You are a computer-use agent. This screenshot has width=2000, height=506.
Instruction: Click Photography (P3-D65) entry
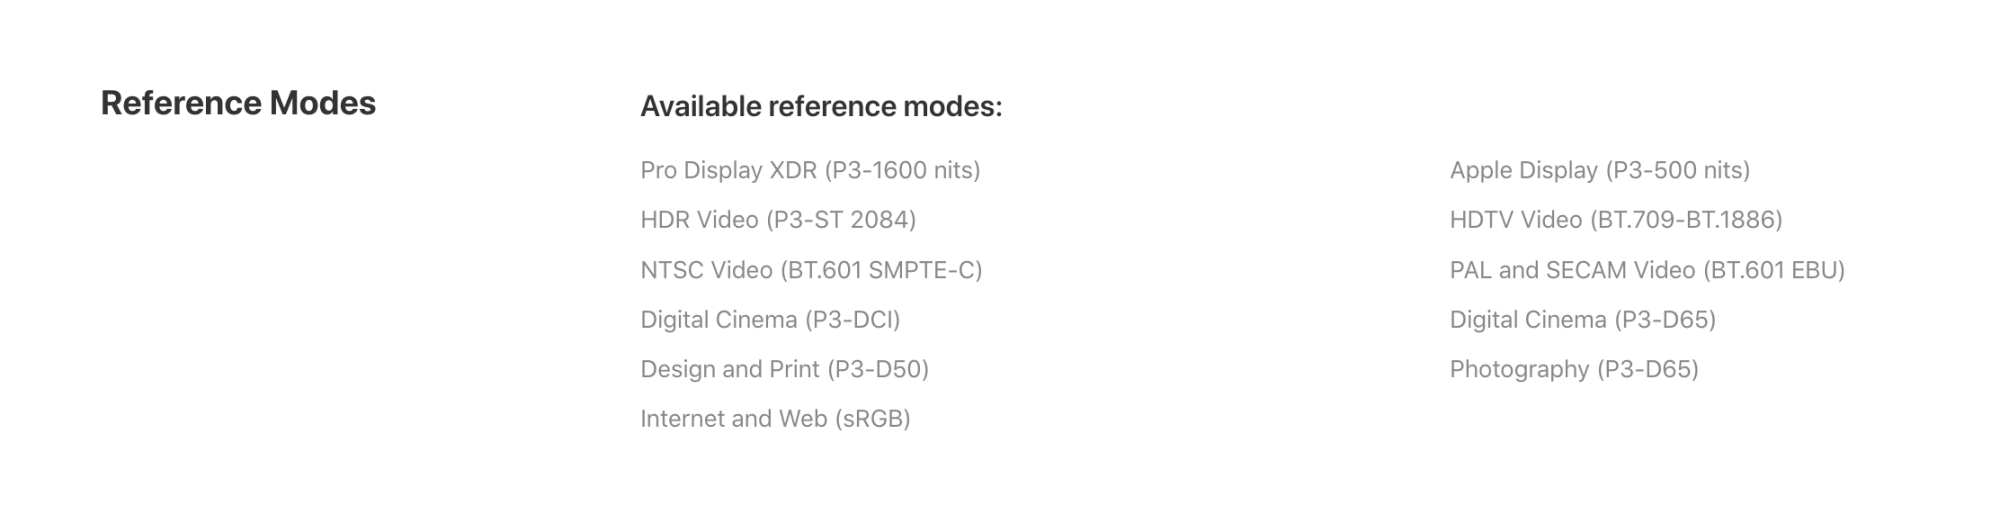1574,369
